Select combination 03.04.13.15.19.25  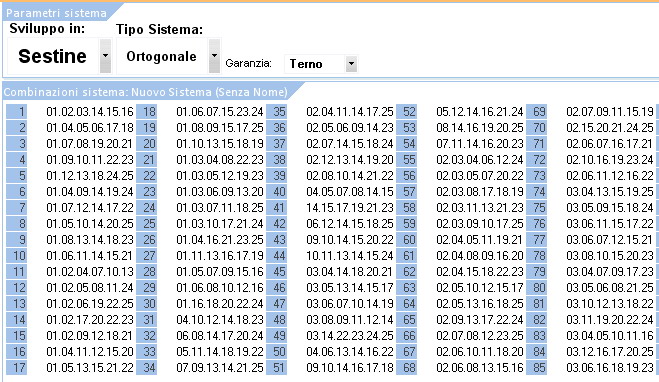[610, 192]
